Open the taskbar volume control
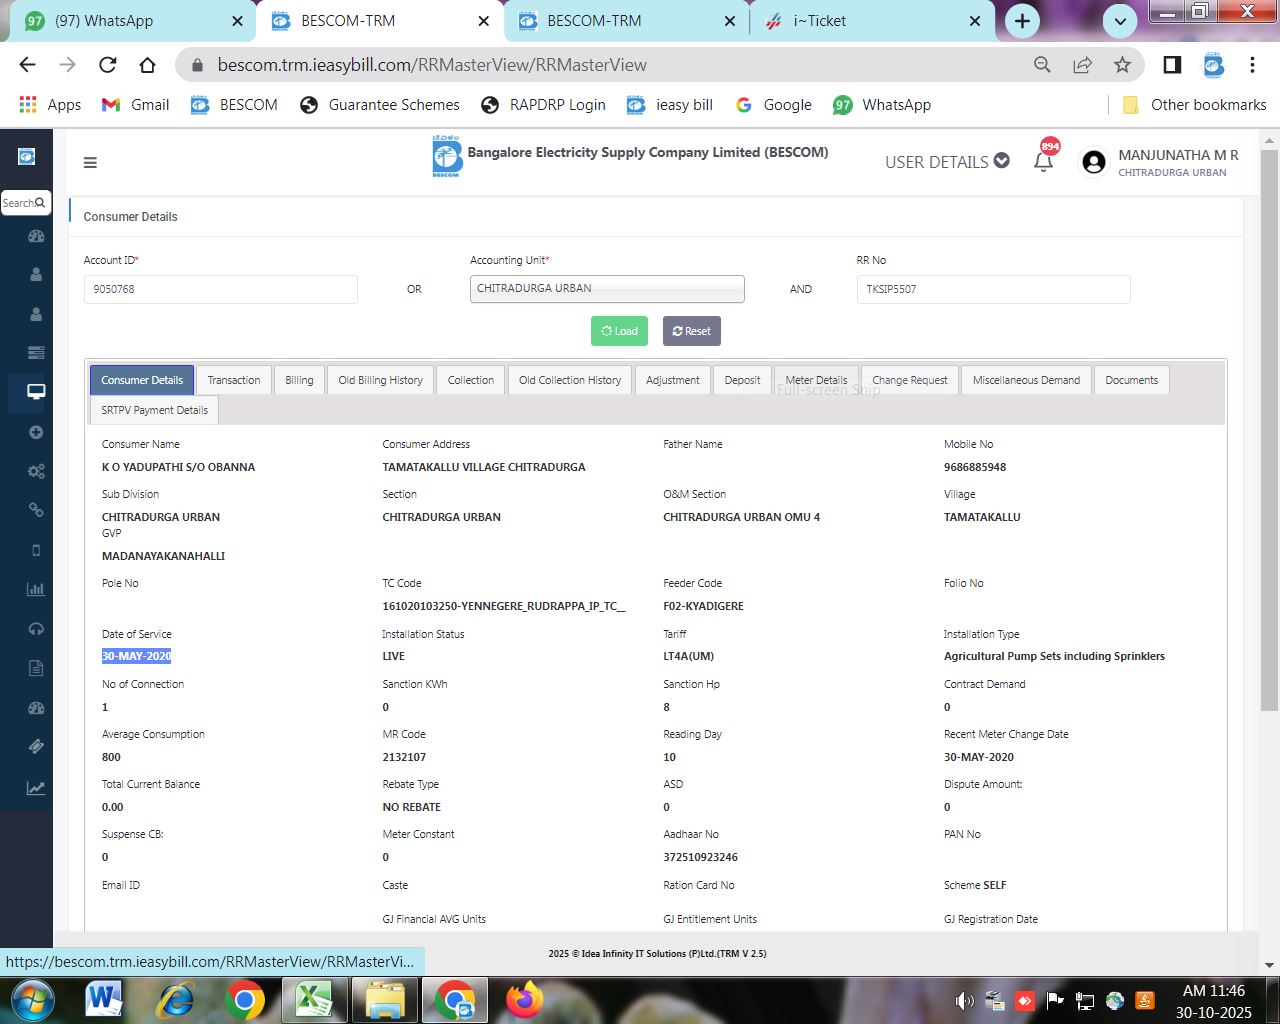Screen dimensions: 1280x1024 964,1001
